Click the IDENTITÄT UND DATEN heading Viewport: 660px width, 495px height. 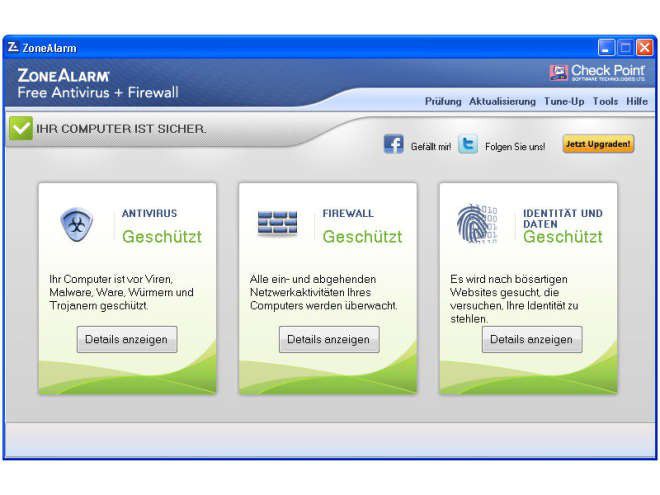(563, 218)
